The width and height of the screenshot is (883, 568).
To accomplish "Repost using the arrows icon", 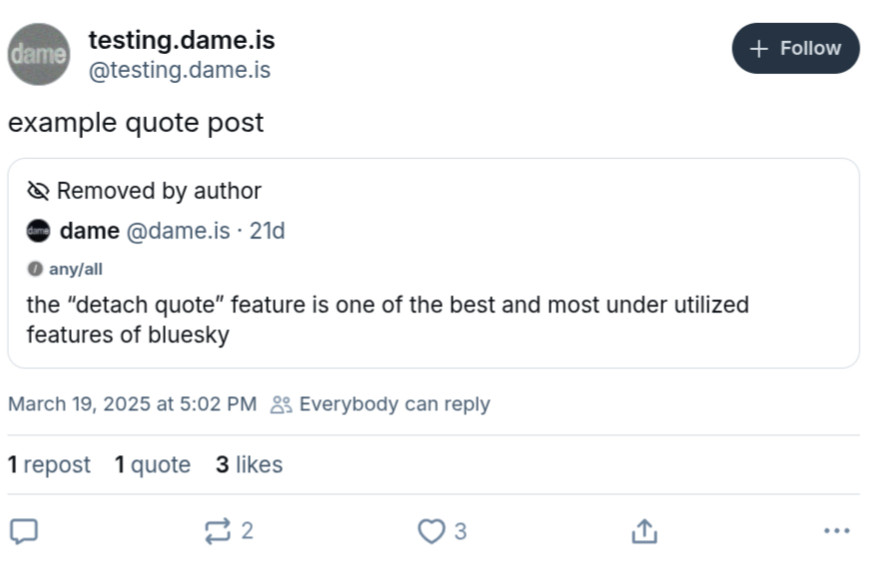I will click(x=218, y=531).
